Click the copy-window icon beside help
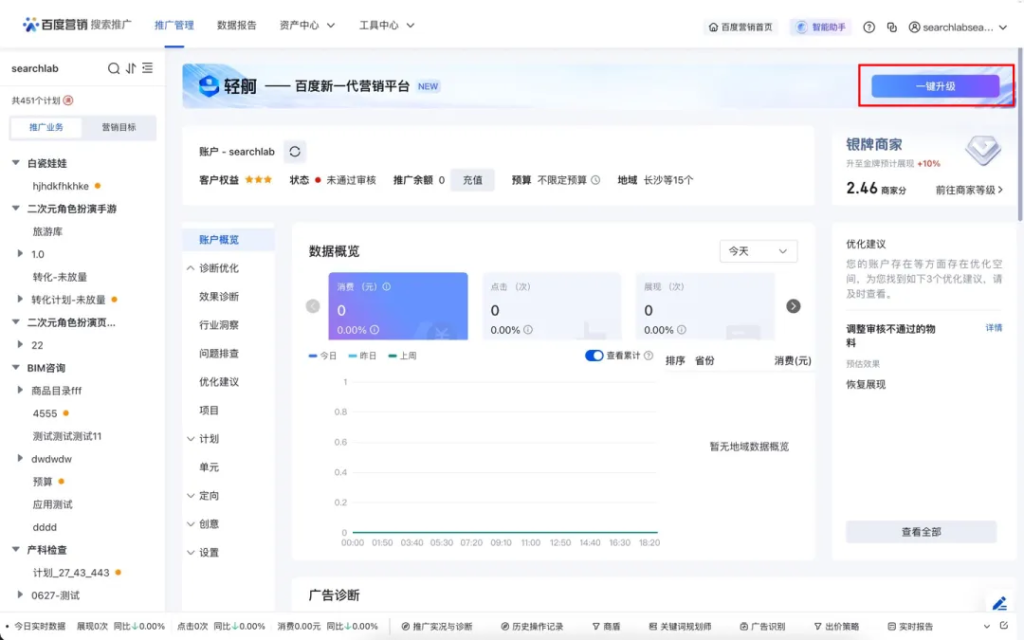The width and height of the screenshot is (1024, 640). click(x=891, y=27)
